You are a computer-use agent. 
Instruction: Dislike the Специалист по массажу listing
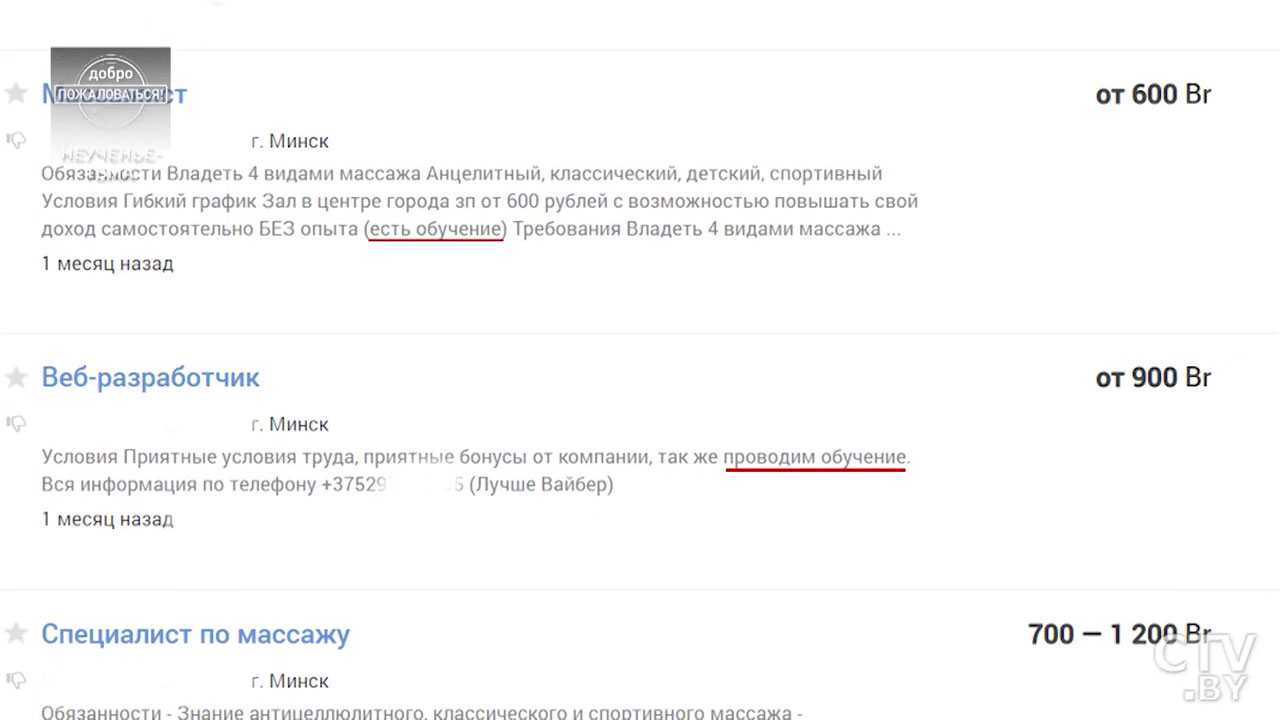click(x=15, y=680)
